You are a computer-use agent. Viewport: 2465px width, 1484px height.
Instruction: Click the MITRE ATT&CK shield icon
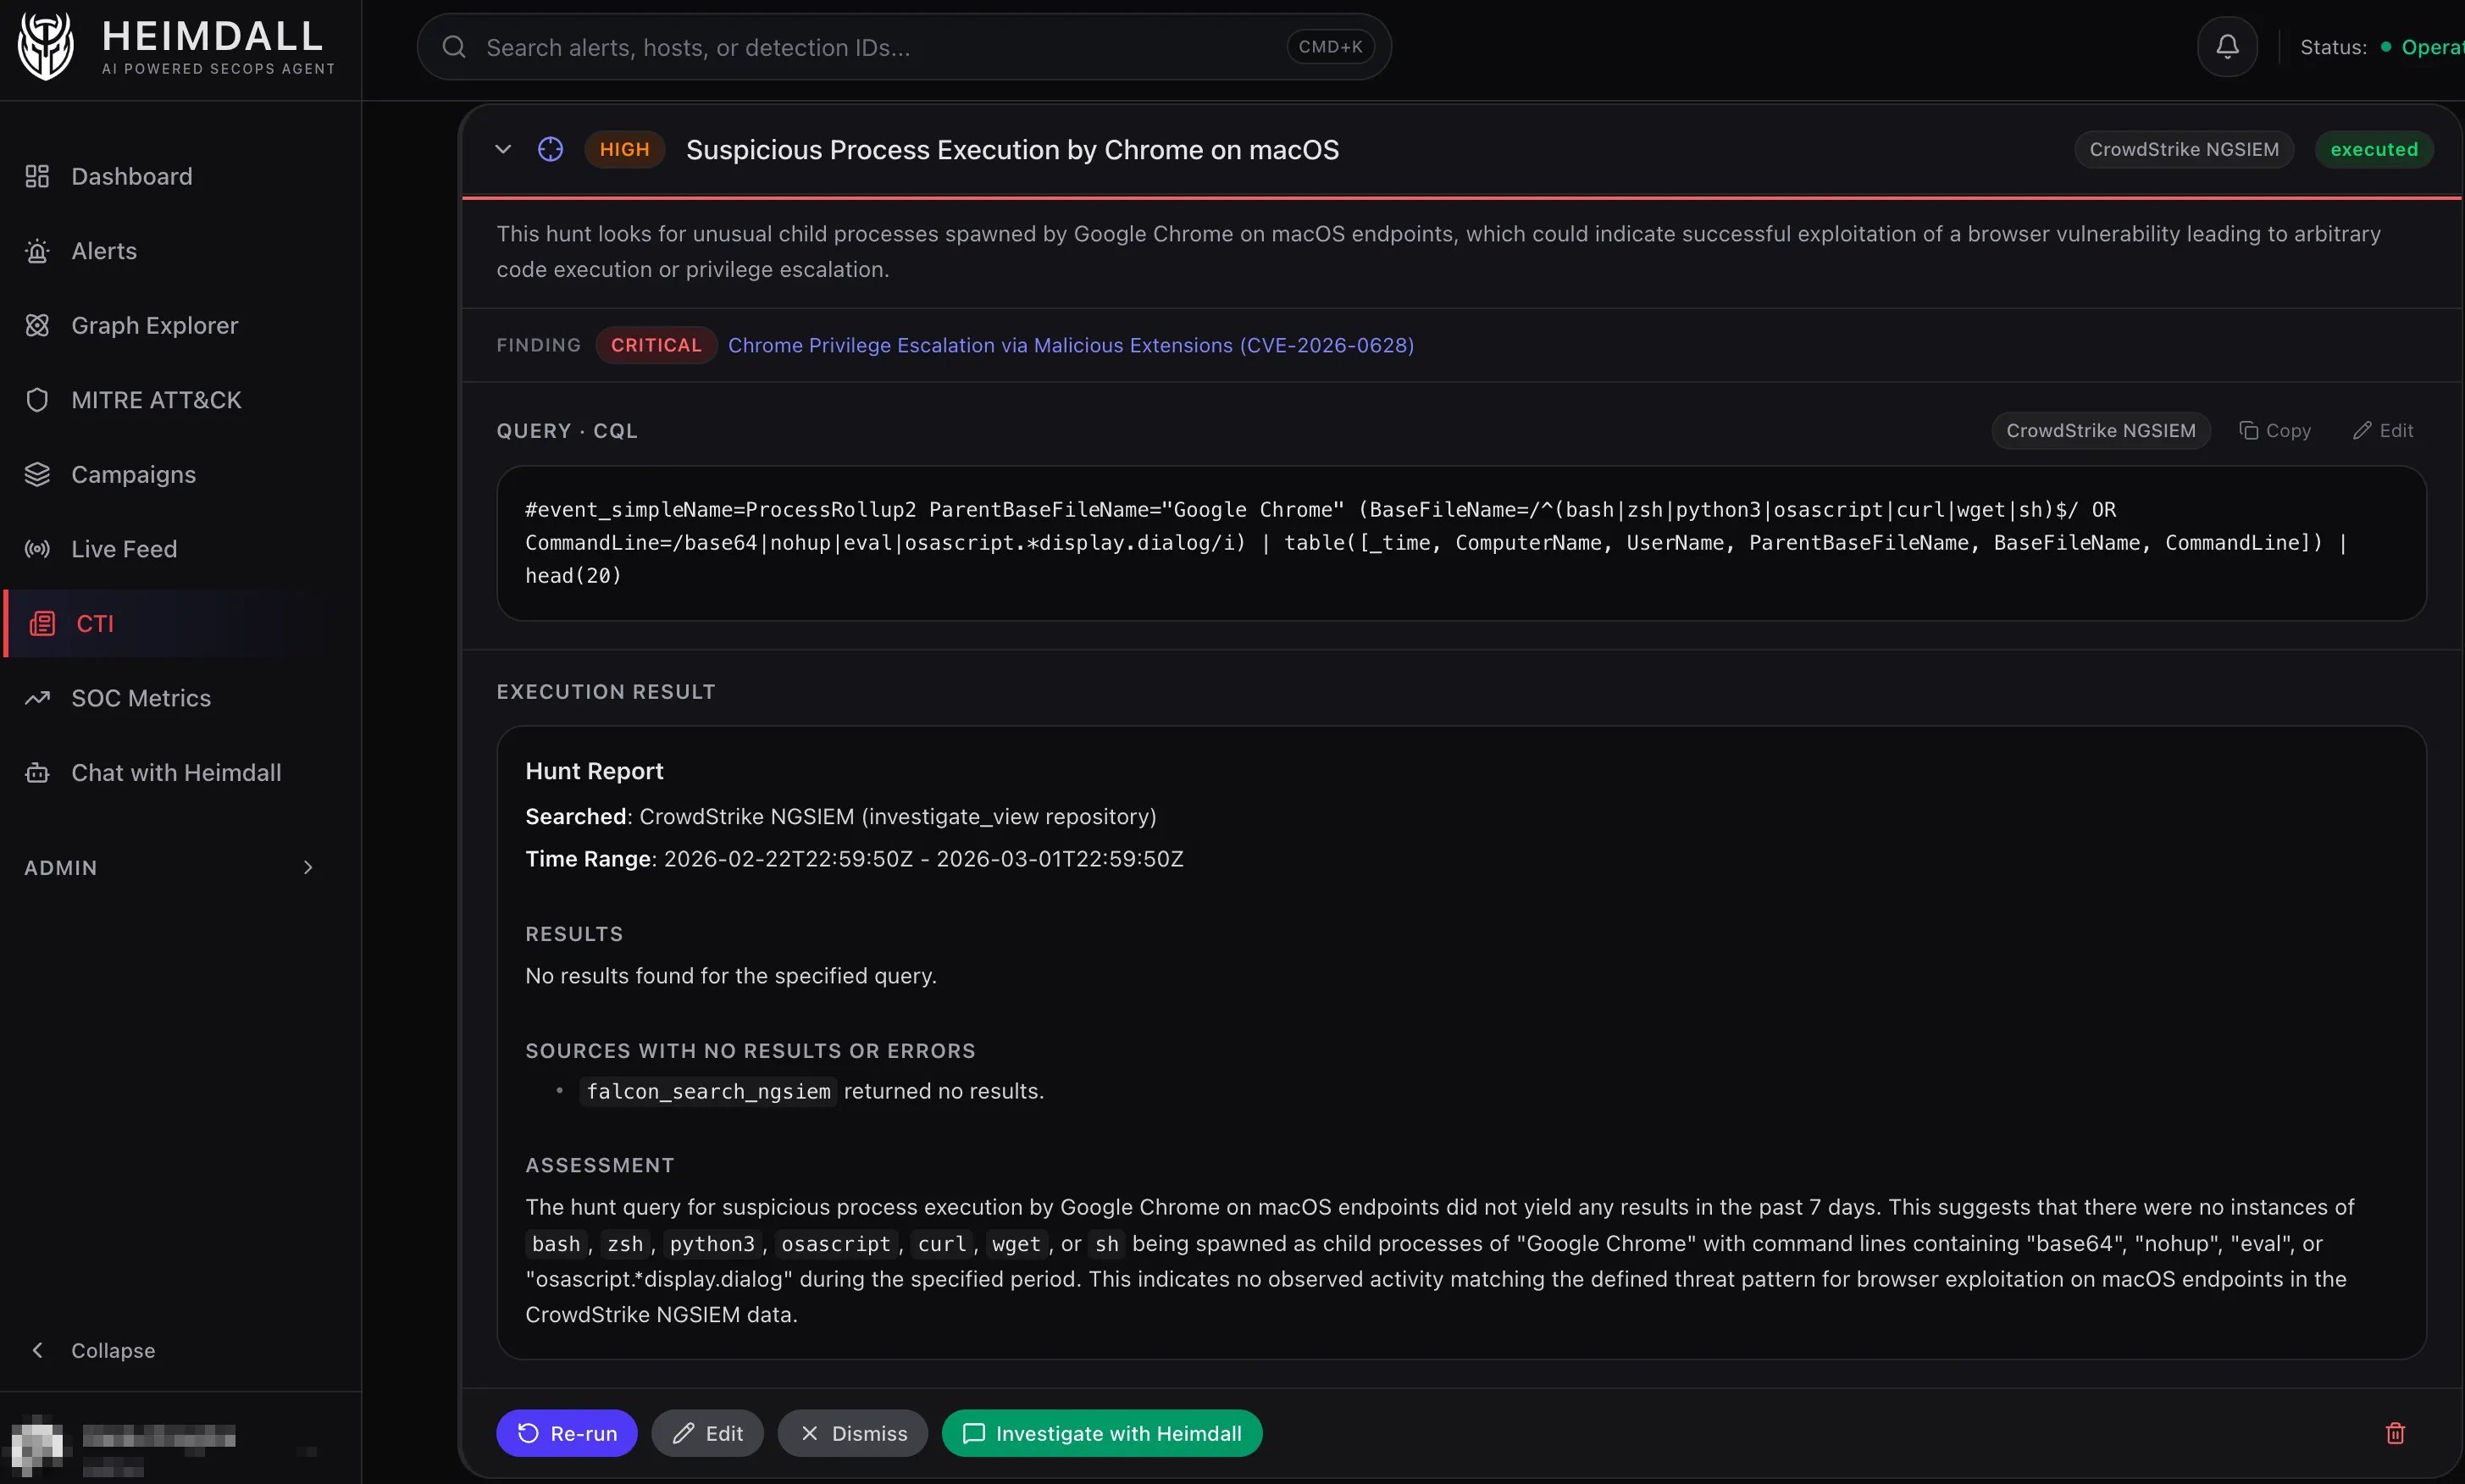tap(37, 400)
